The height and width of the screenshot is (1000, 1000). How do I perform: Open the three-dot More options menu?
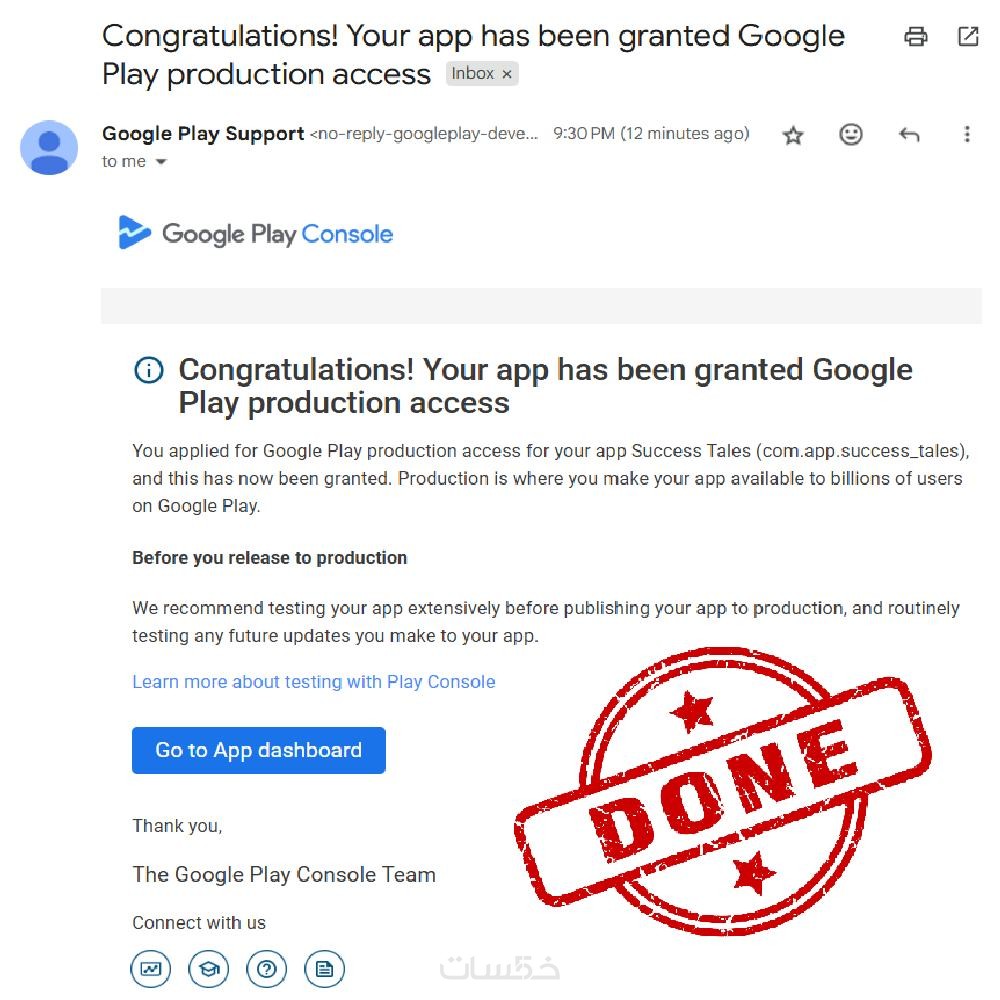966,134
